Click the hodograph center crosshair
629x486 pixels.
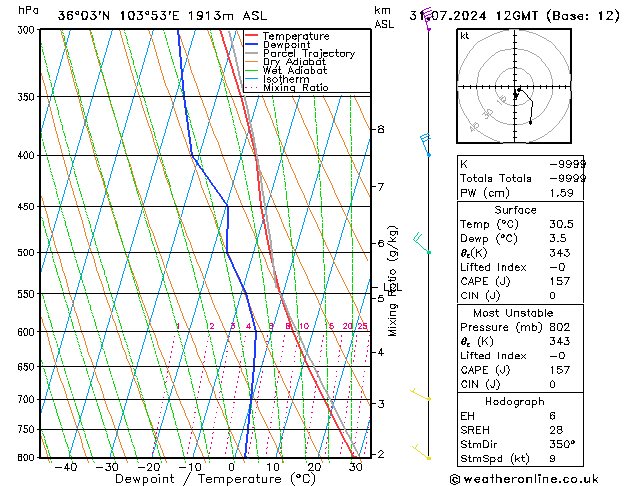(x=515, y=87)
